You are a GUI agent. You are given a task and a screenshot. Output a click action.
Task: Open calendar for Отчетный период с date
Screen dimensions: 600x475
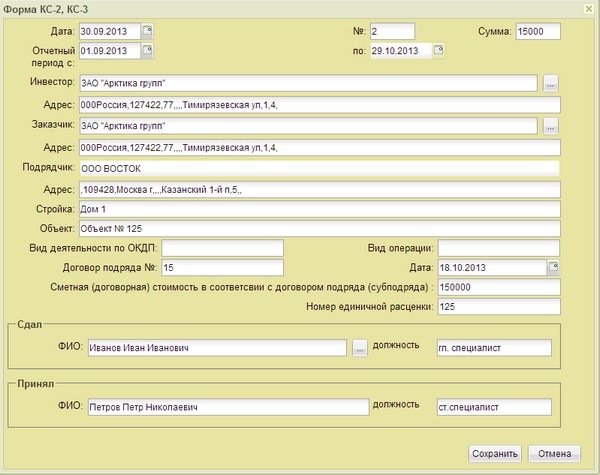click(x=147, y=51)
